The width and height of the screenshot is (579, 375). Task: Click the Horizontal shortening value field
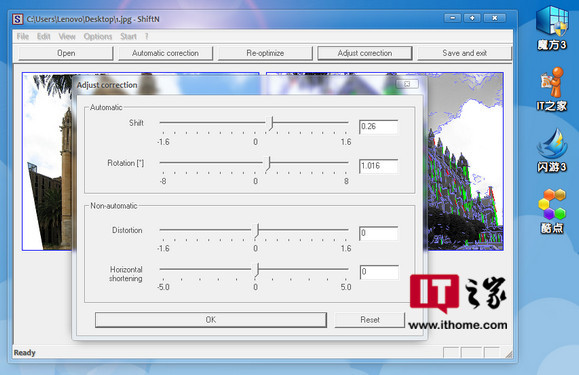point(379,272)
